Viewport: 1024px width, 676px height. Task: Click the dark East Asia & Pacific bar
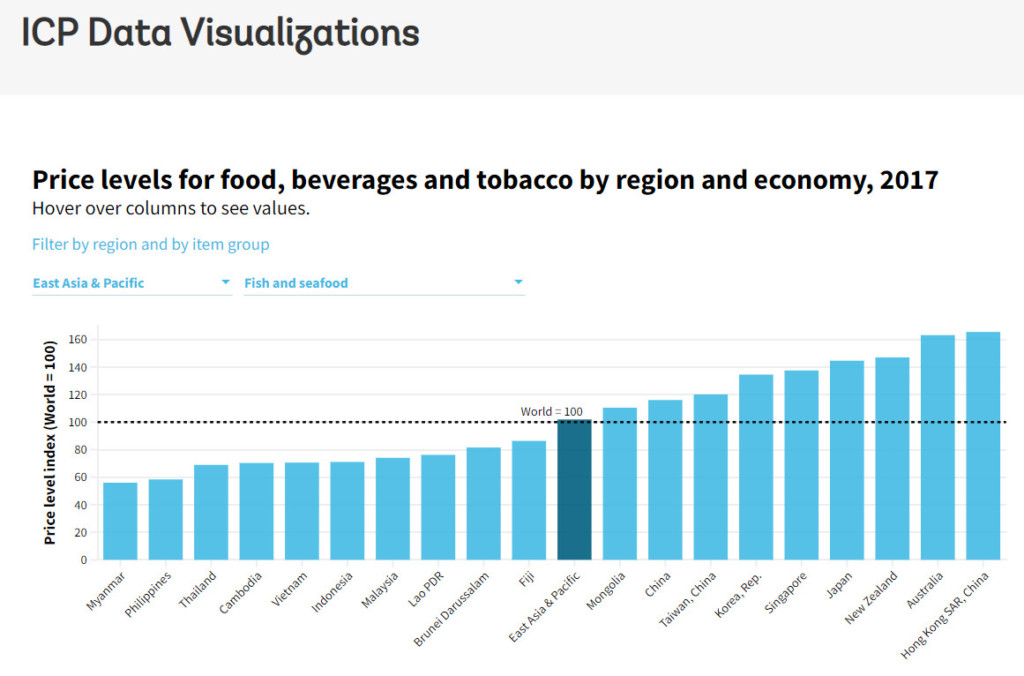574,490
